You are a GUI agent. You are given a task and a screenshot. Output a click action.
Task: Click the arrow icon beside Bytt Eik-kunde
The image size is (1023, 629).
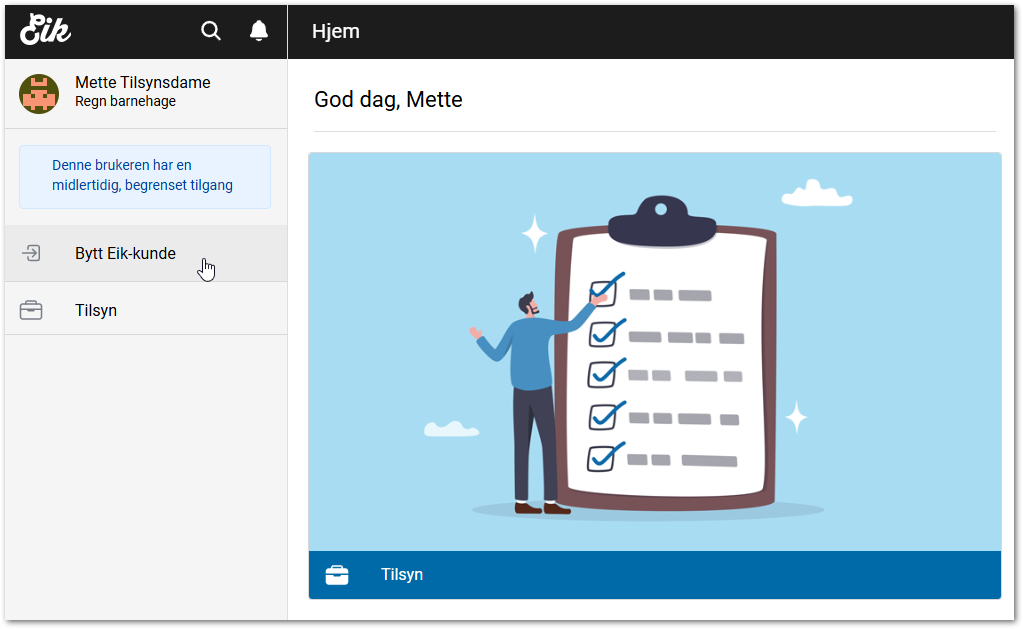pos(31,254)
